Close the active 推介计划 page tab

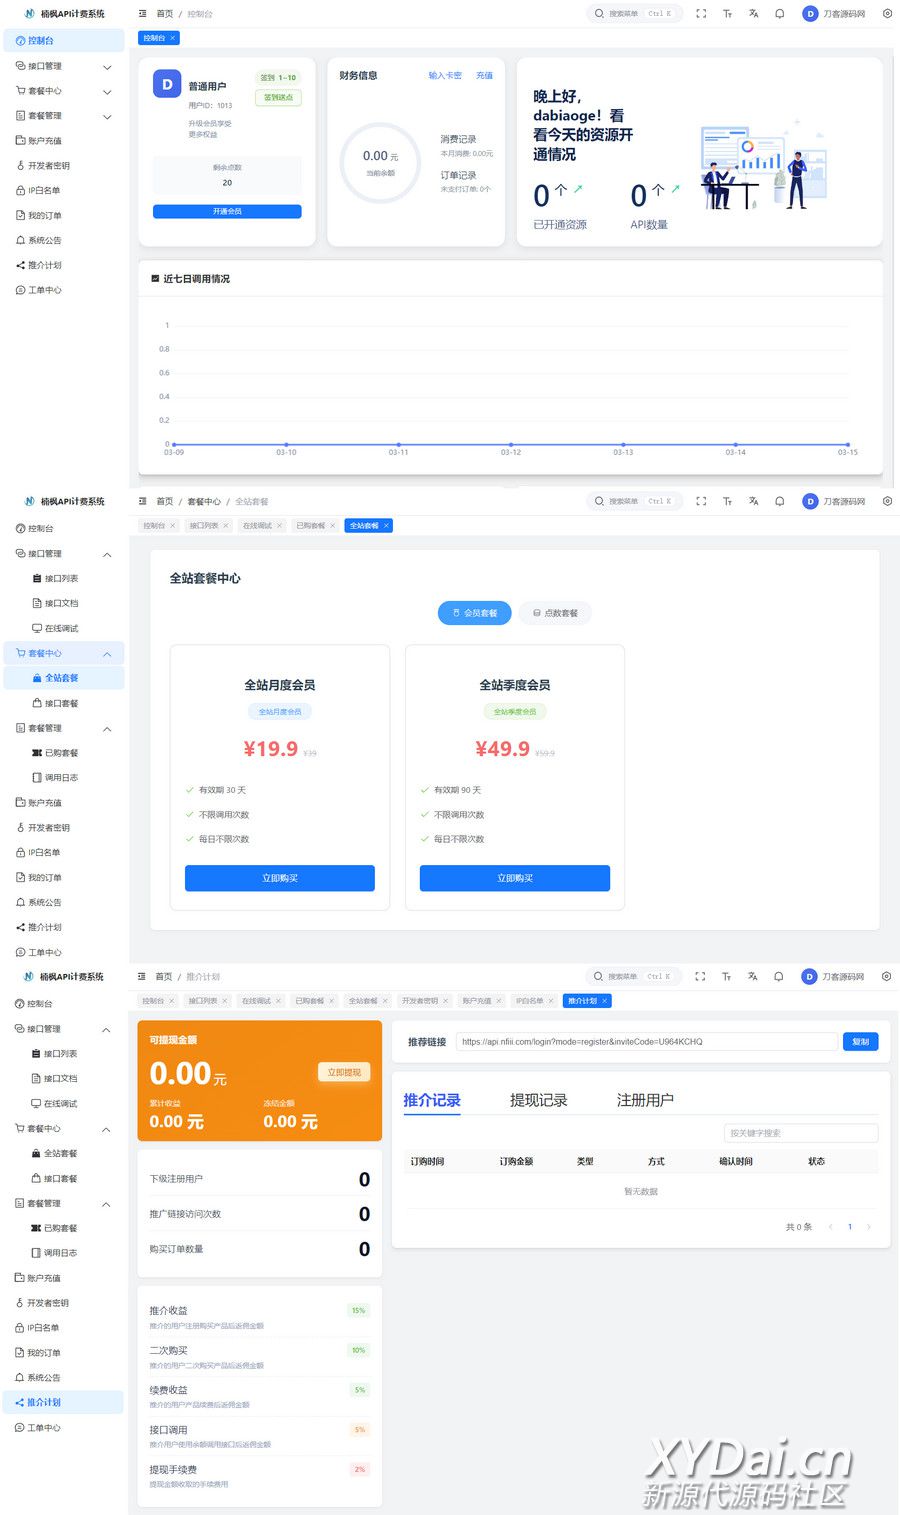tap(604, 1001)
